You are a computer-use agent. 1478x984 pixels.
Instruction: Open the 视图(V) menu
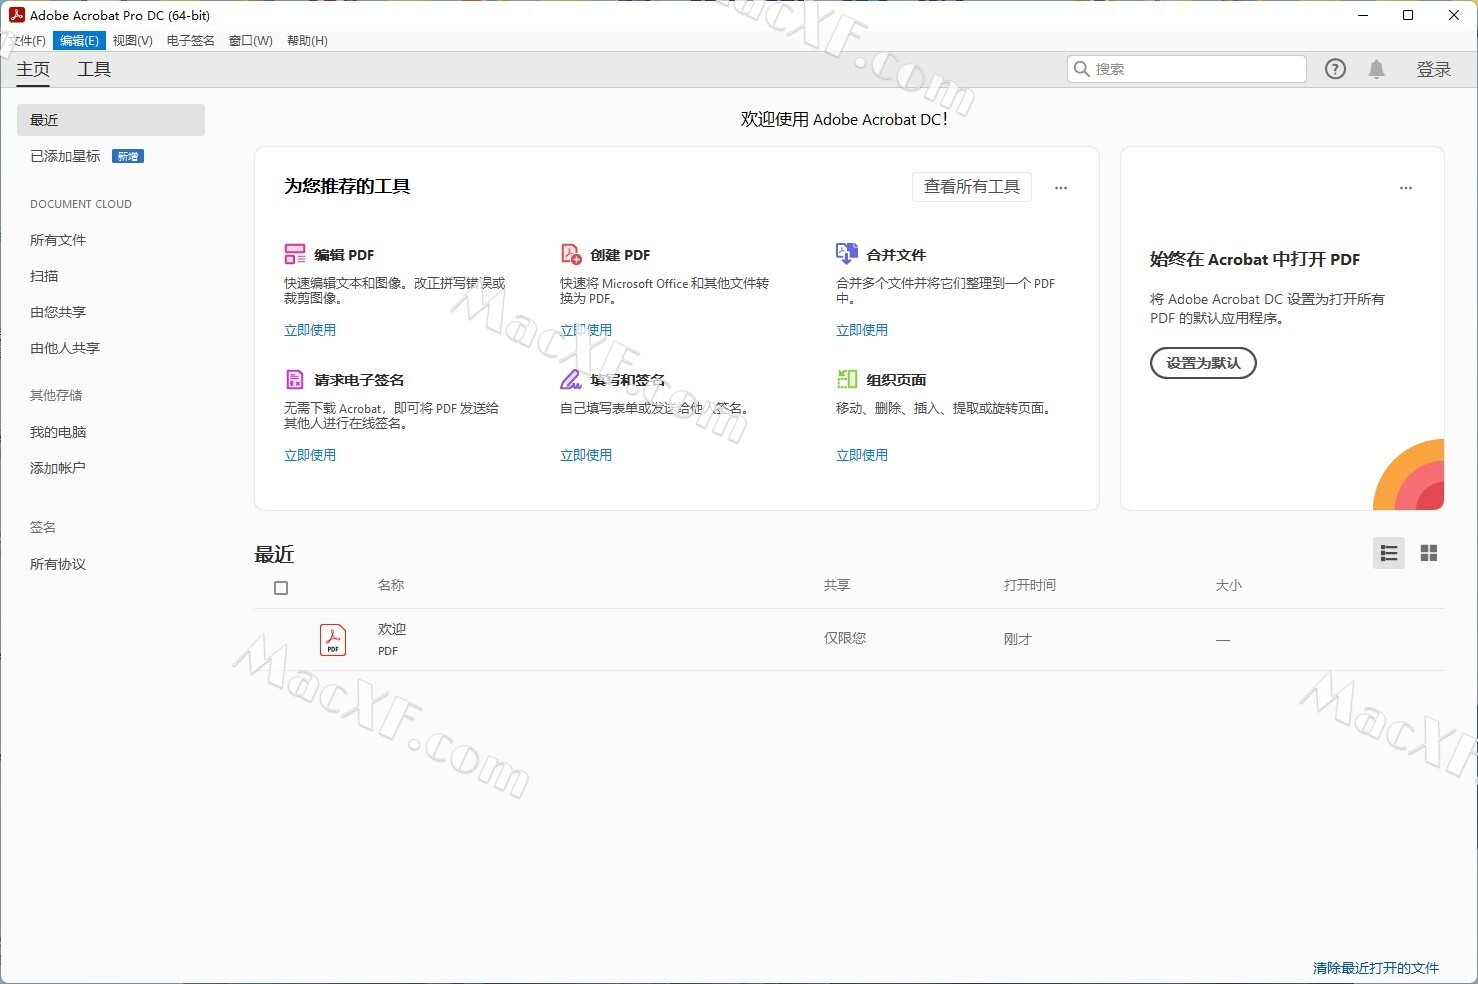click(133, 41)
